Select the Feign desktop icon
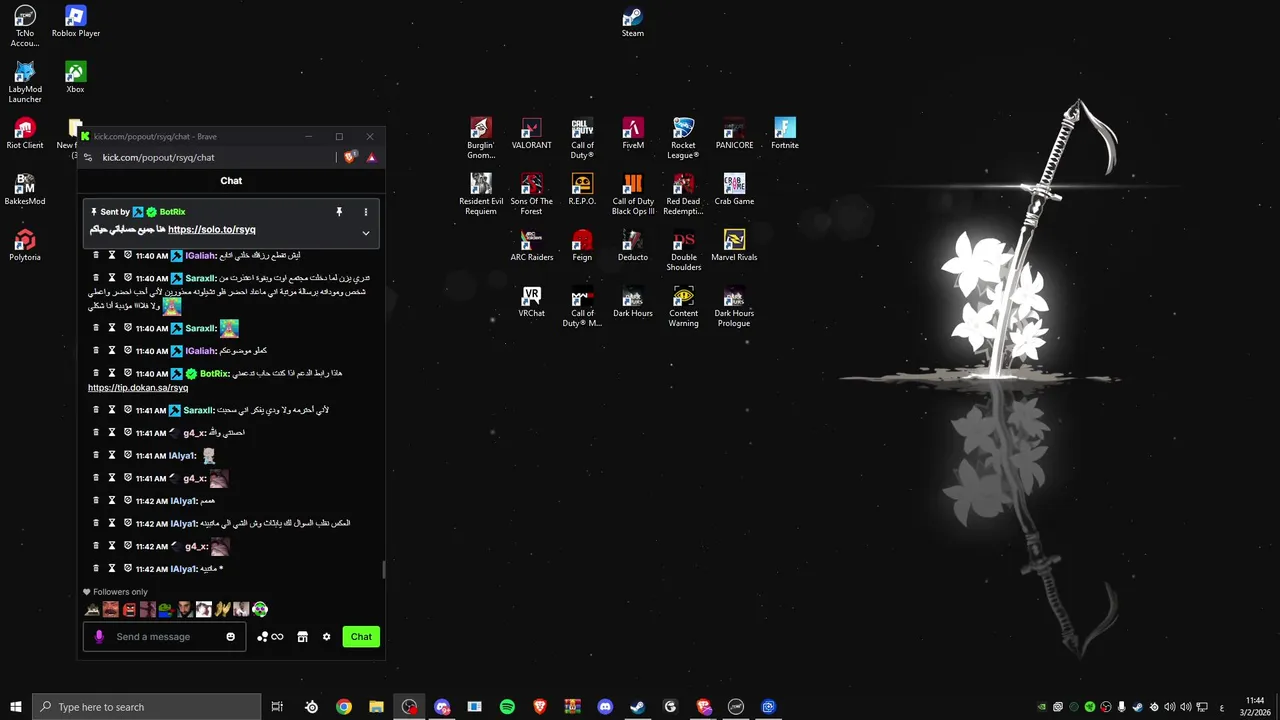 point(582,246)
